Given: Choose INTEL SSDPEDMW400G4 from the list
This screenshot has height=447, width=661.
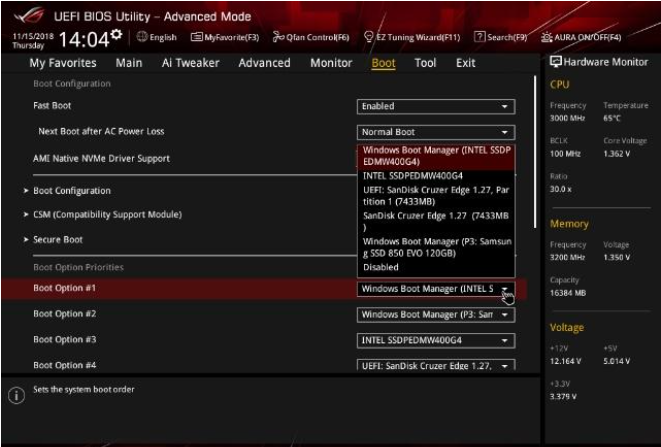Looking at the screenshot, I should (x=412, y=174).
